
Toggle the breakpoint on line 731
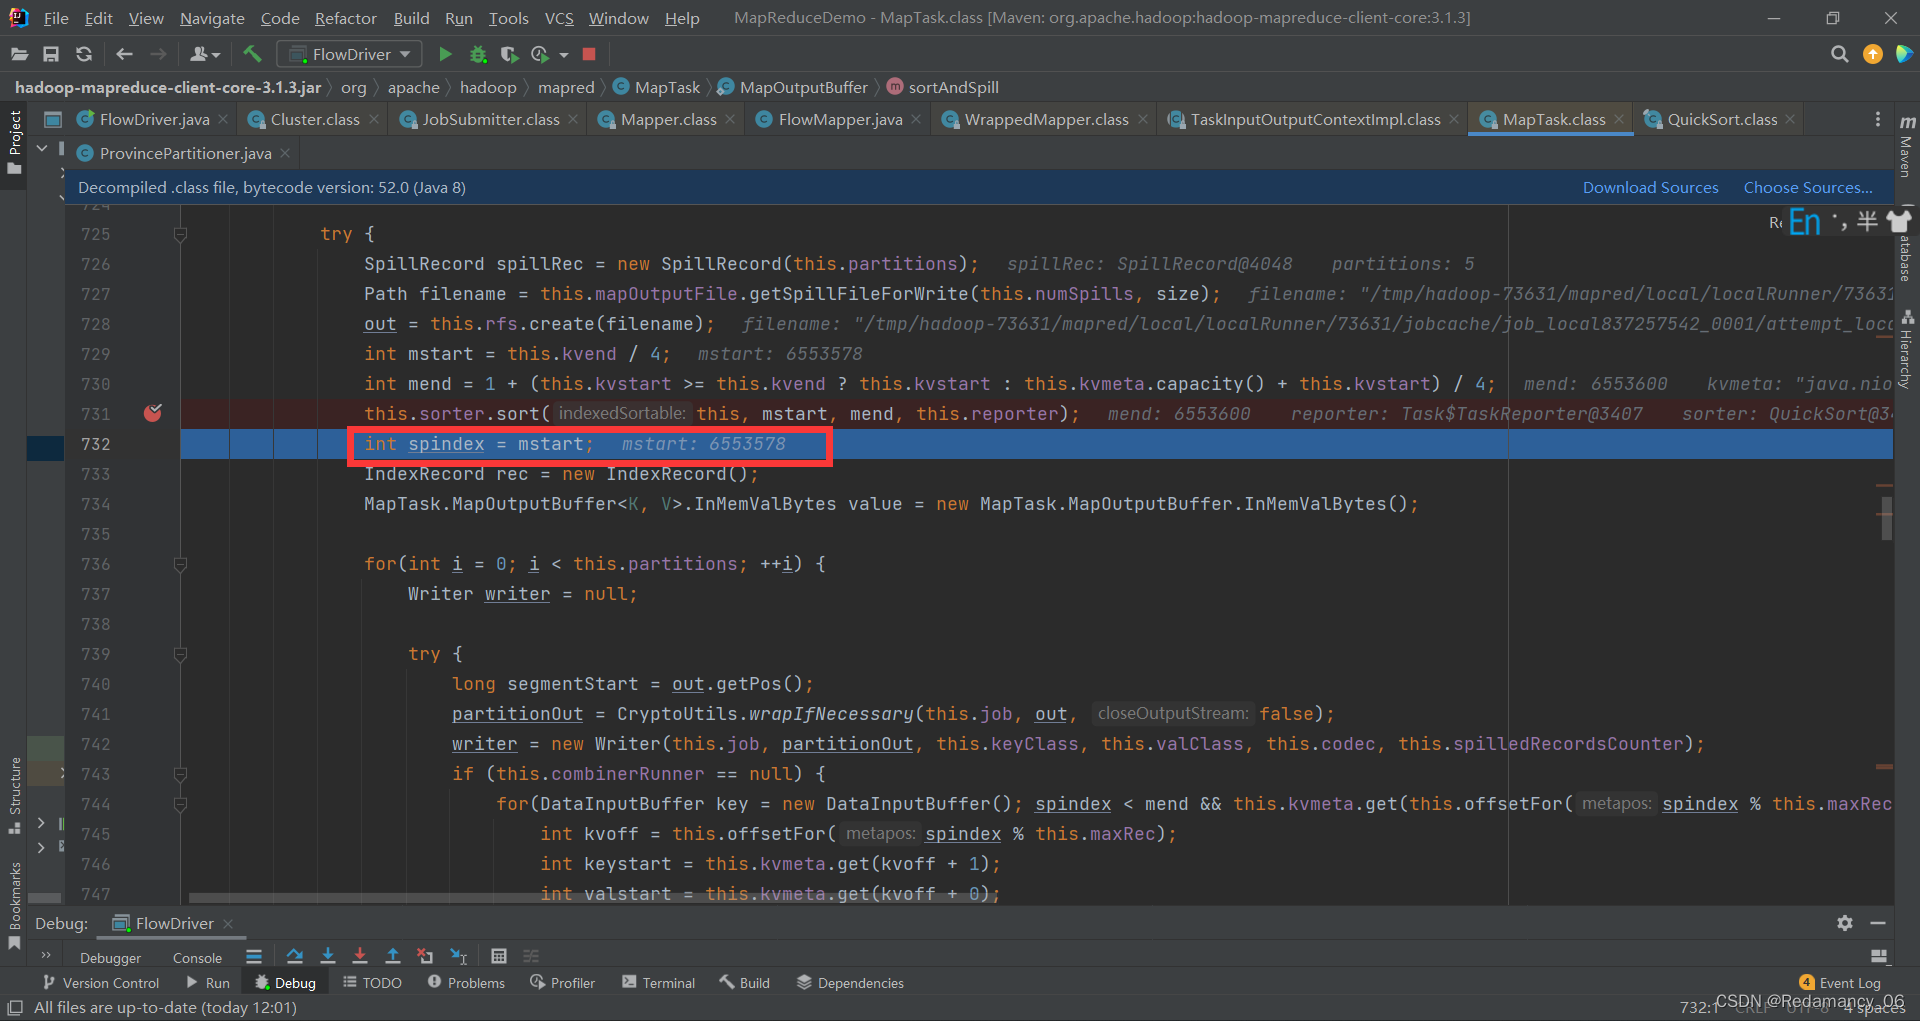(153, 413)
